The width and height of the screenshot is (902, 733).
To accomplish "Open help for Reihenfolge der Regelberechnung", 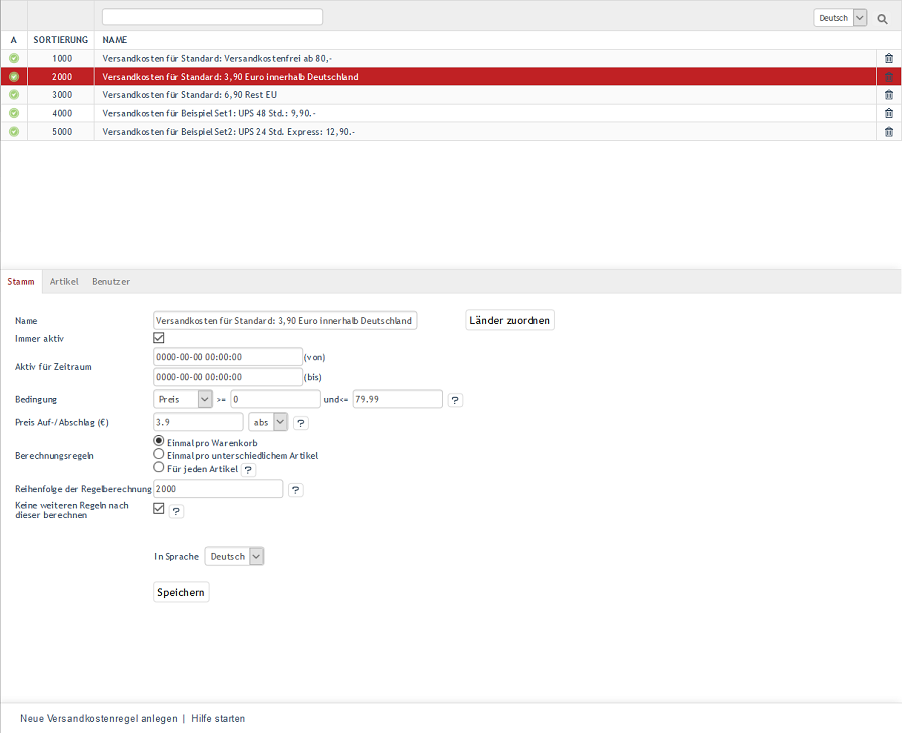I will pos(295,490).
